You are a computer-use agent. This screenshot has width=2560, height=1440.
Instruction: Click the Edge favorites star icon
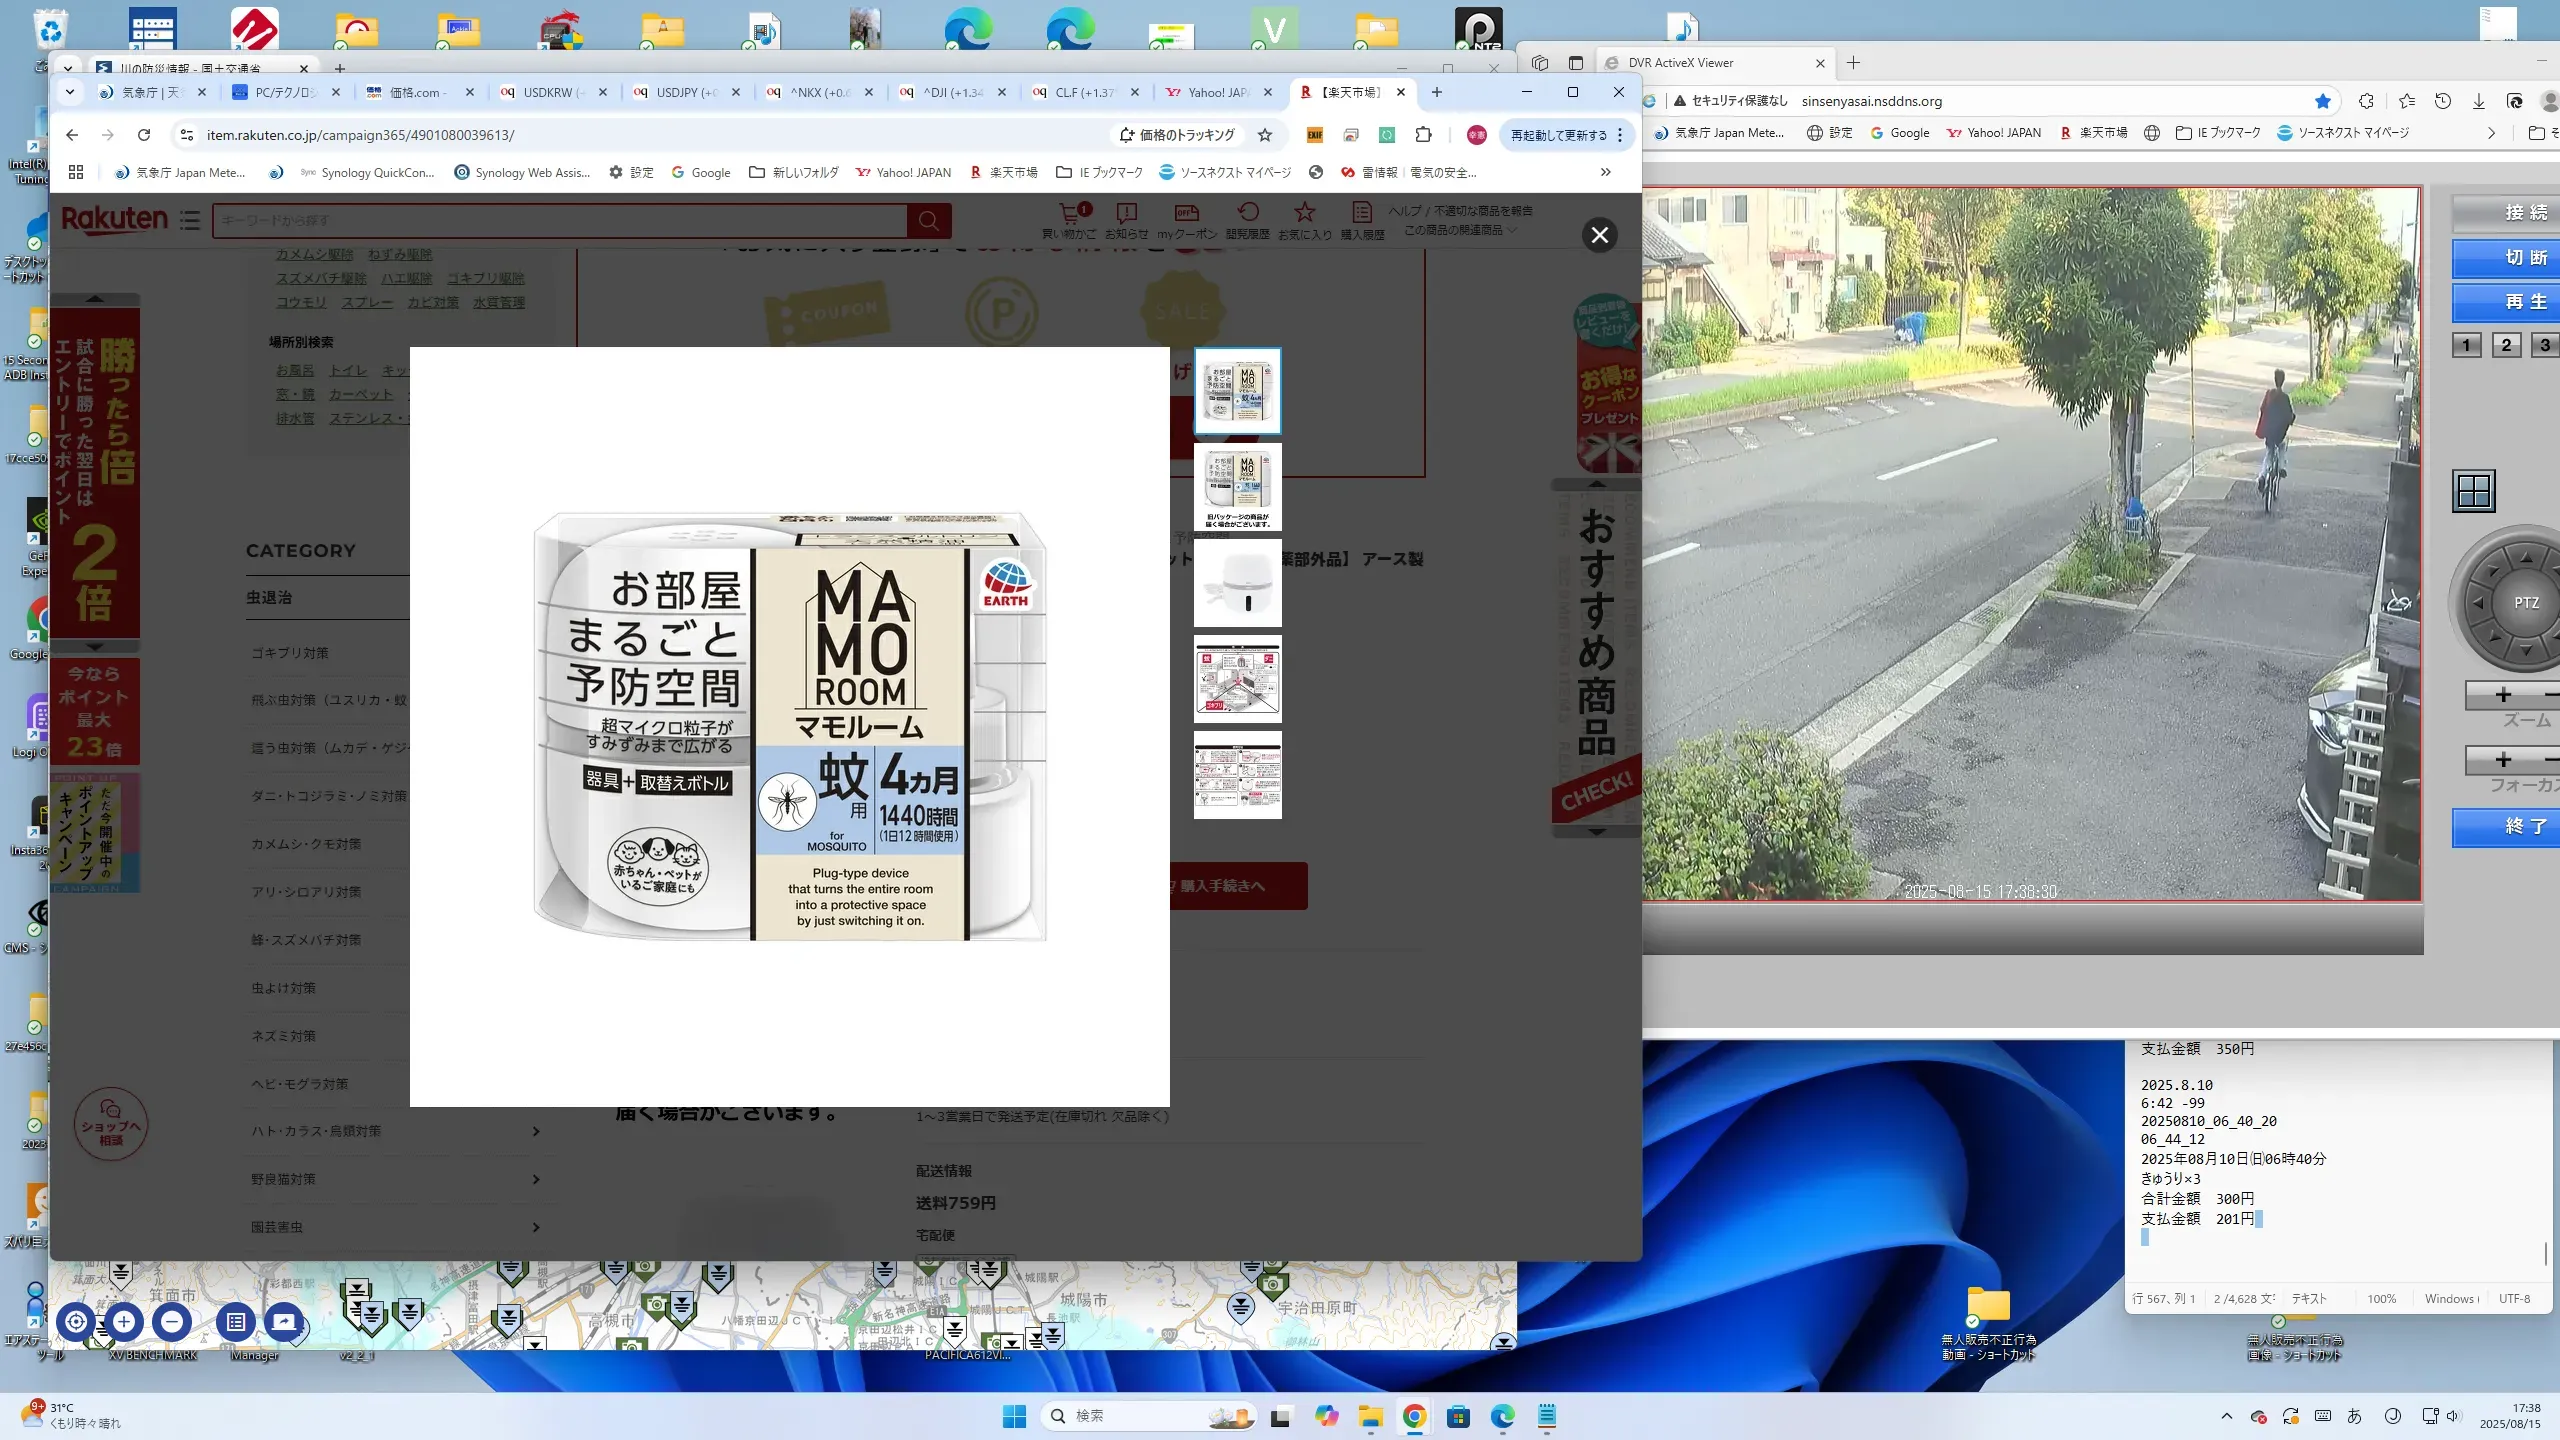2406,101
